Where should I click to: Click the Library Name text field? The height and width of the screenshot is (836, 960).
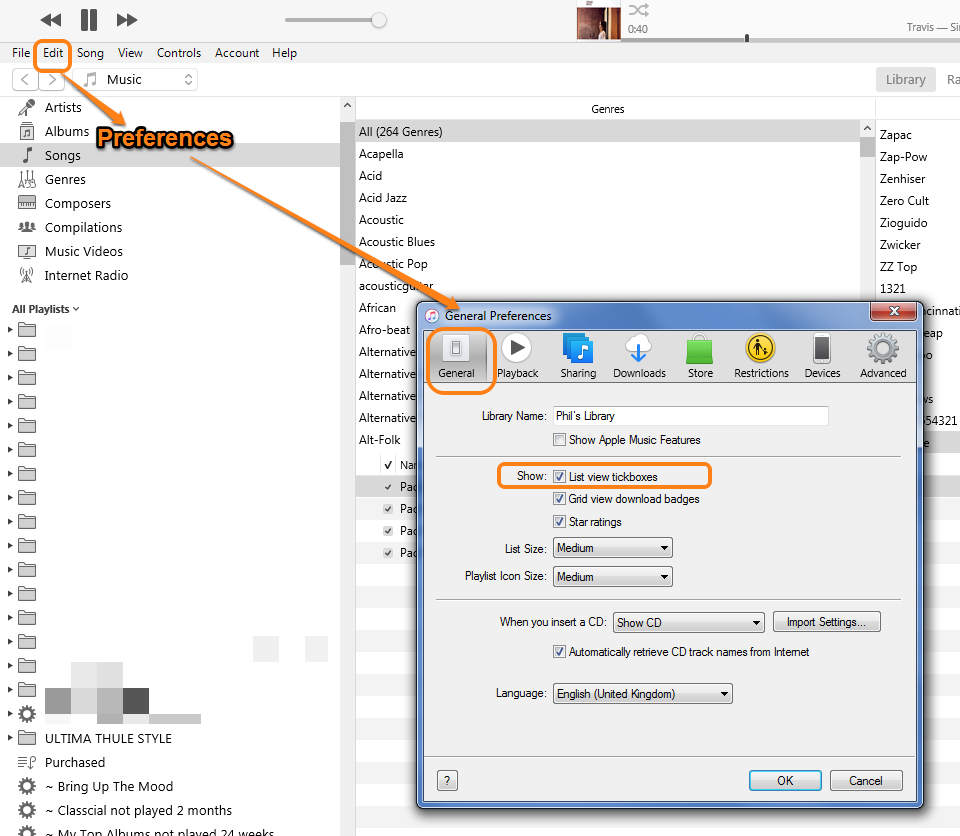coord(691,416)
